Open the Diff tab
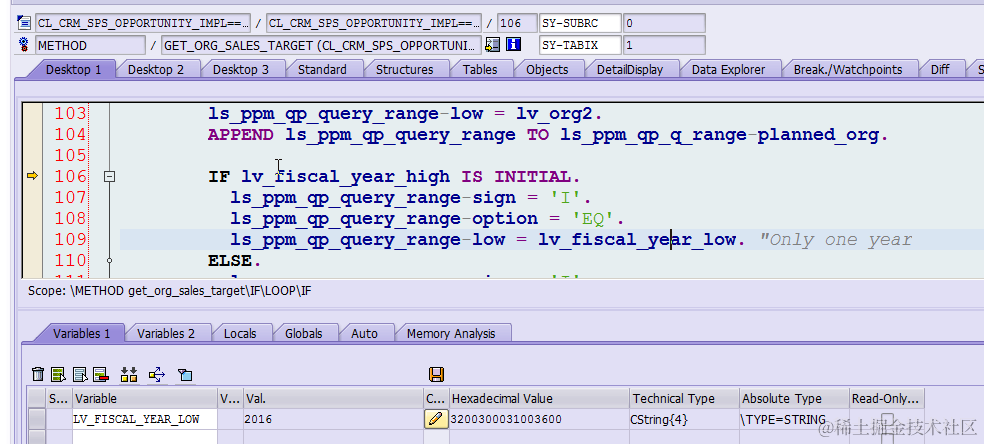The width and height of the screenshot is (984, 444). tap(939, 70)
